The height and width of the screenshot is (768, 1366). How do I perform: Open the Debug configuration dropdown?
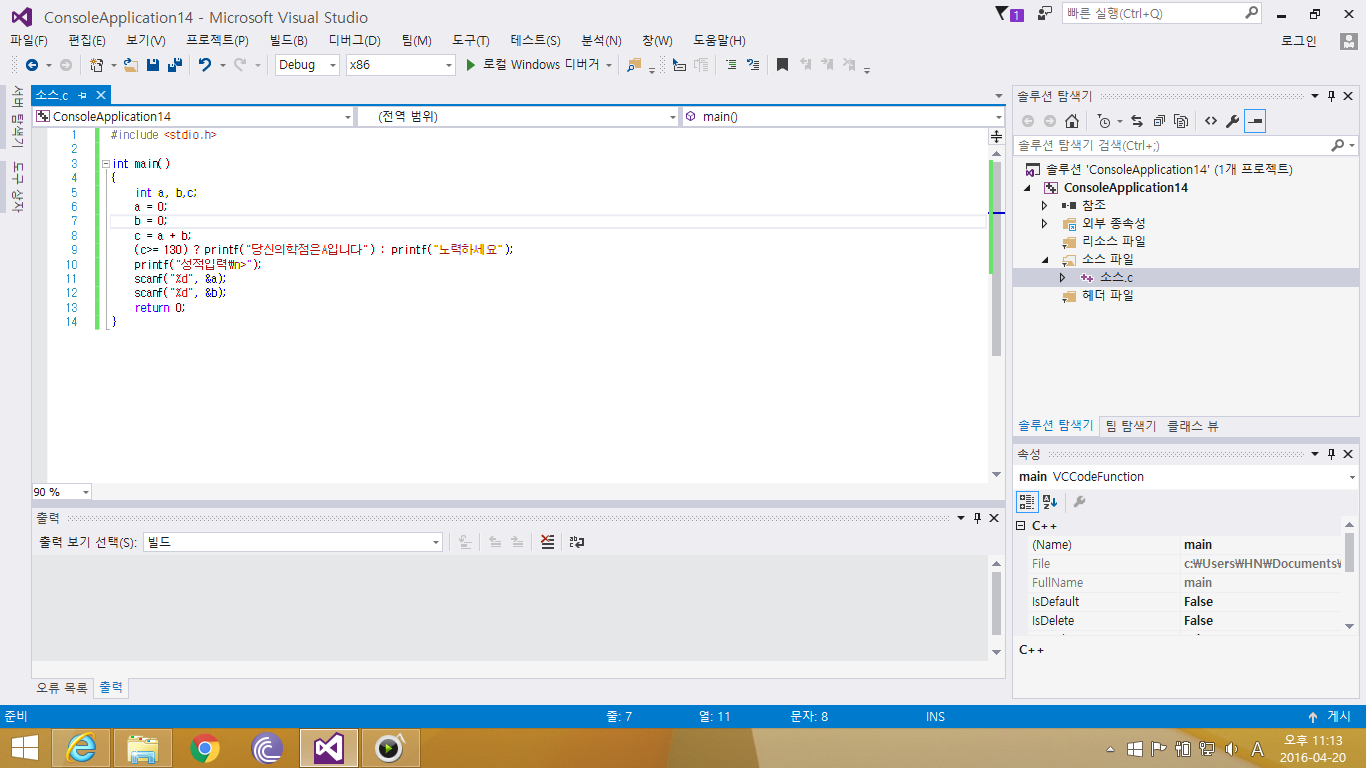[309, 65]
